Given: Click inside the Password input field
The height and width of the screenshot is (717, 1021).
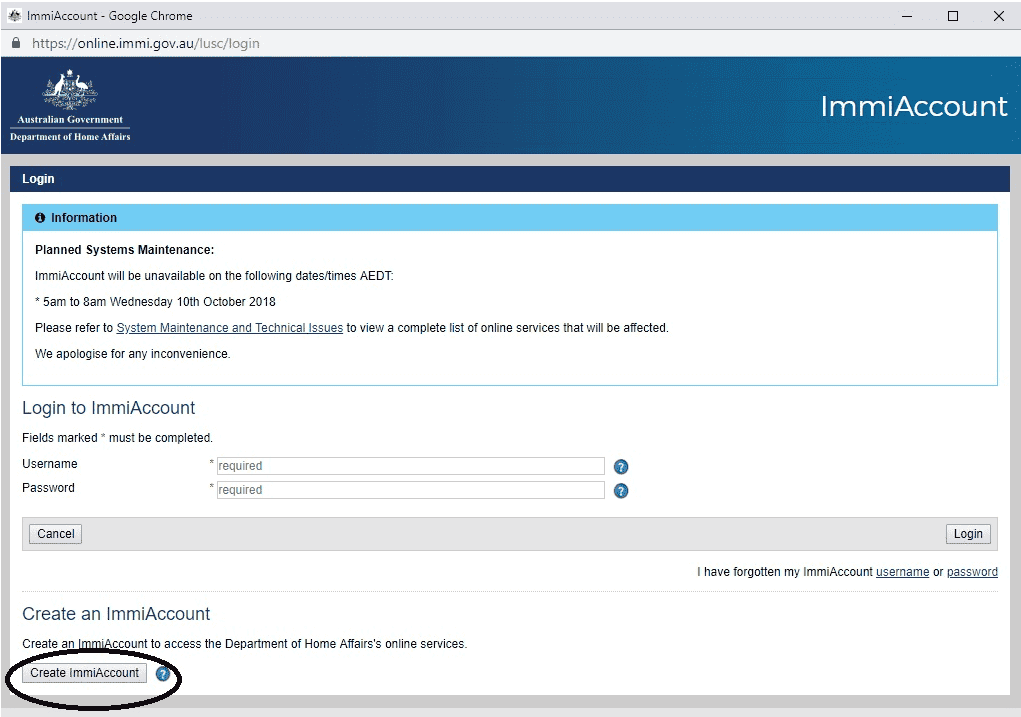Looking at the screenshot, I should pyautogui.click(x=410, y=490).
